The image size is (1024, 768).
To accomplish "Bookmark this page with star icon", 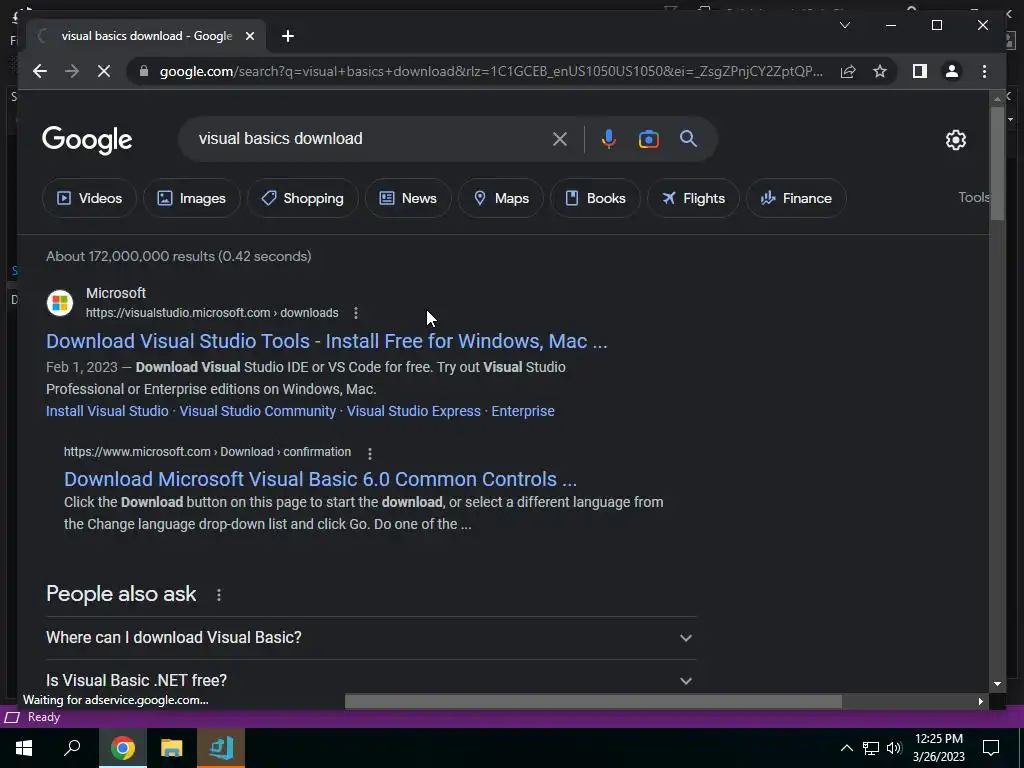I will click(x=880, y=71).
